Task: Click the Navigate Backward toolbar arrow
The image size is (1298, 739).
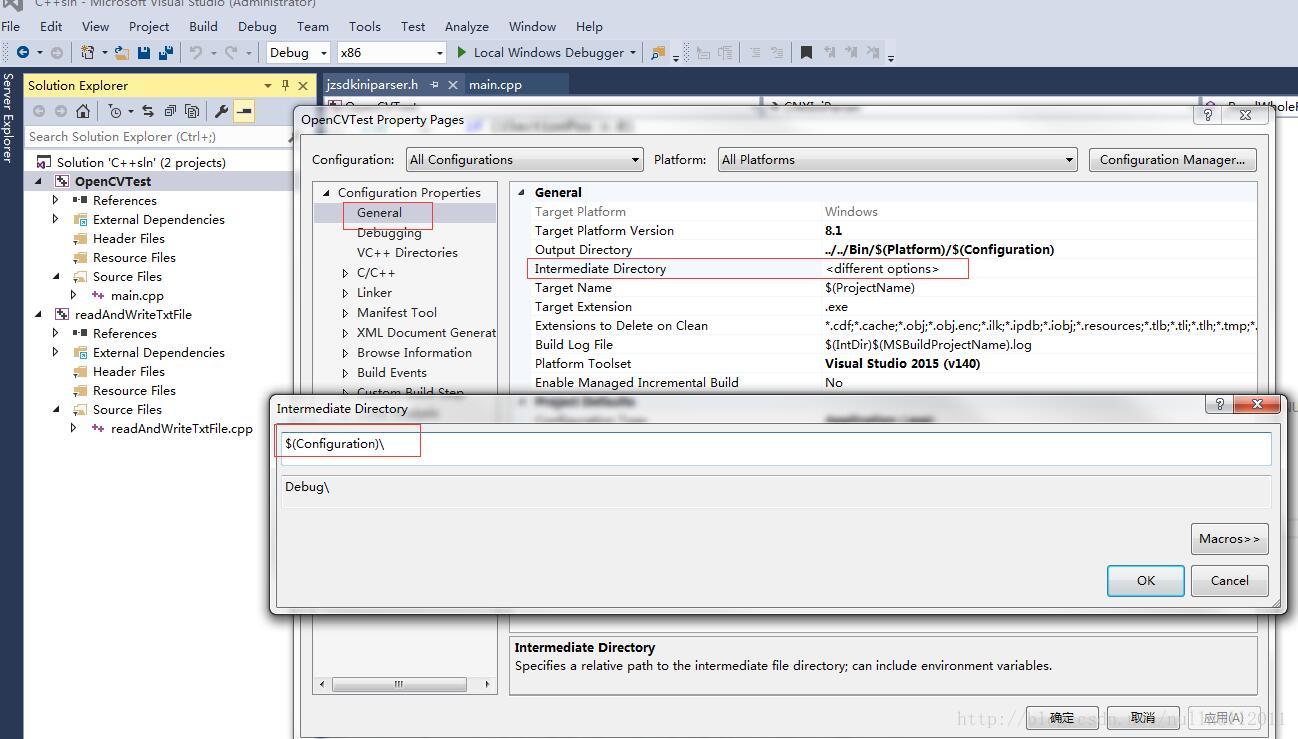Action: pyautogui.click(x=22, y=53)
